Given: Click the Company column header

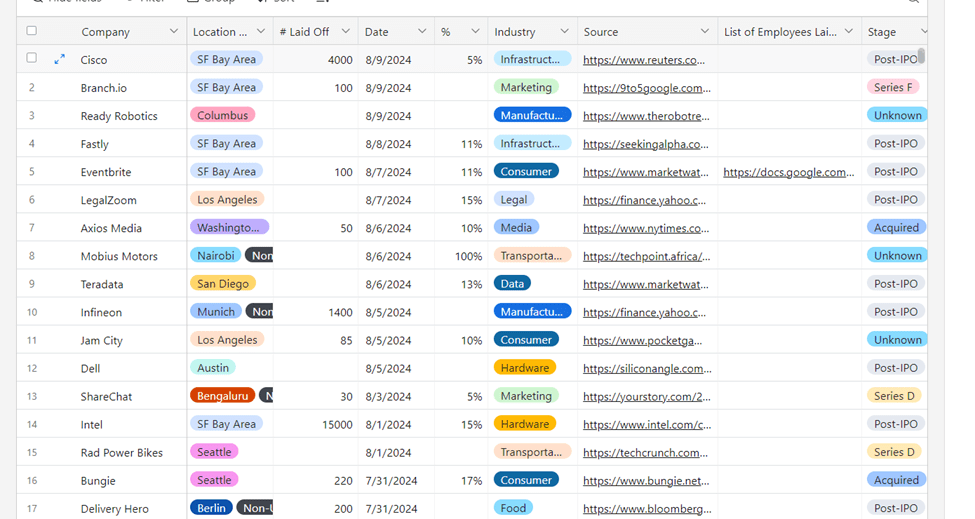Looking at the screenshot, I should click(105, 32).
